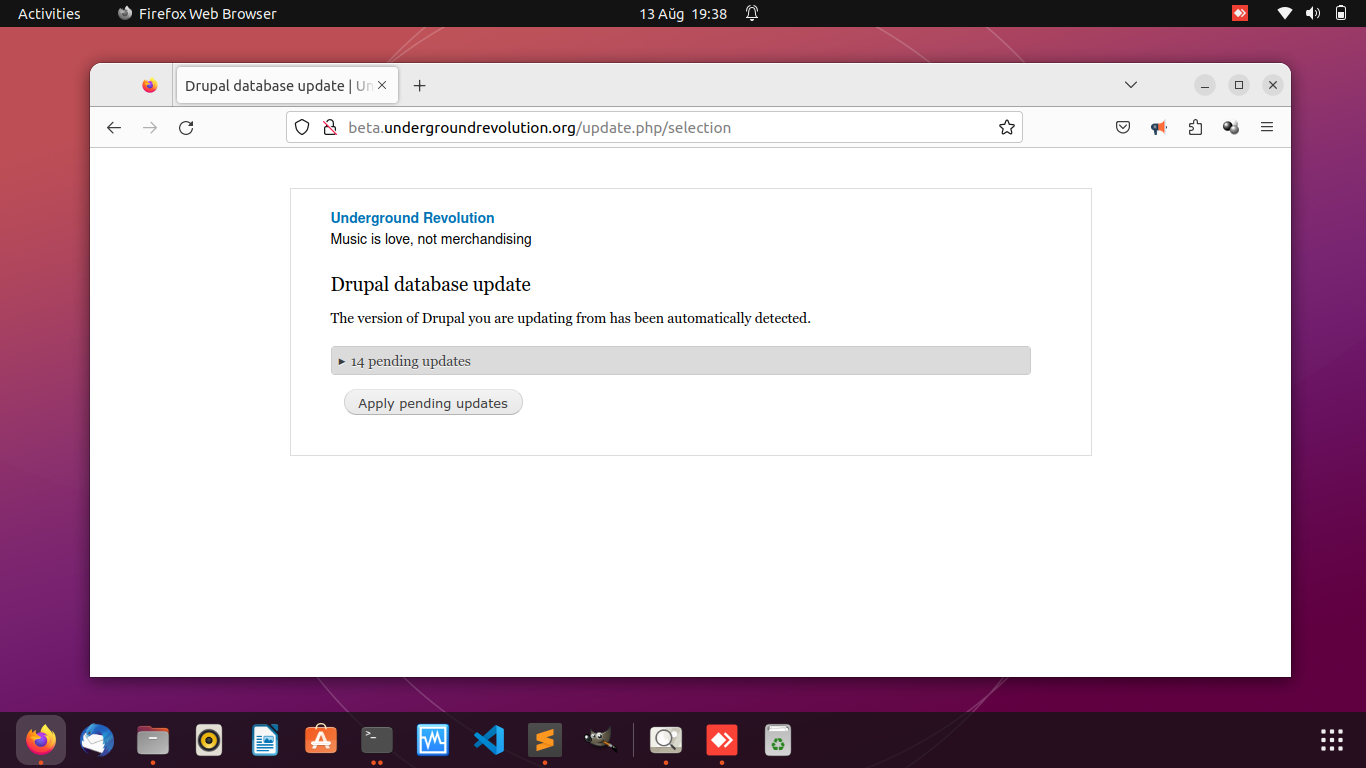Launch Visual Studio Code from the dock

point(489,740)
